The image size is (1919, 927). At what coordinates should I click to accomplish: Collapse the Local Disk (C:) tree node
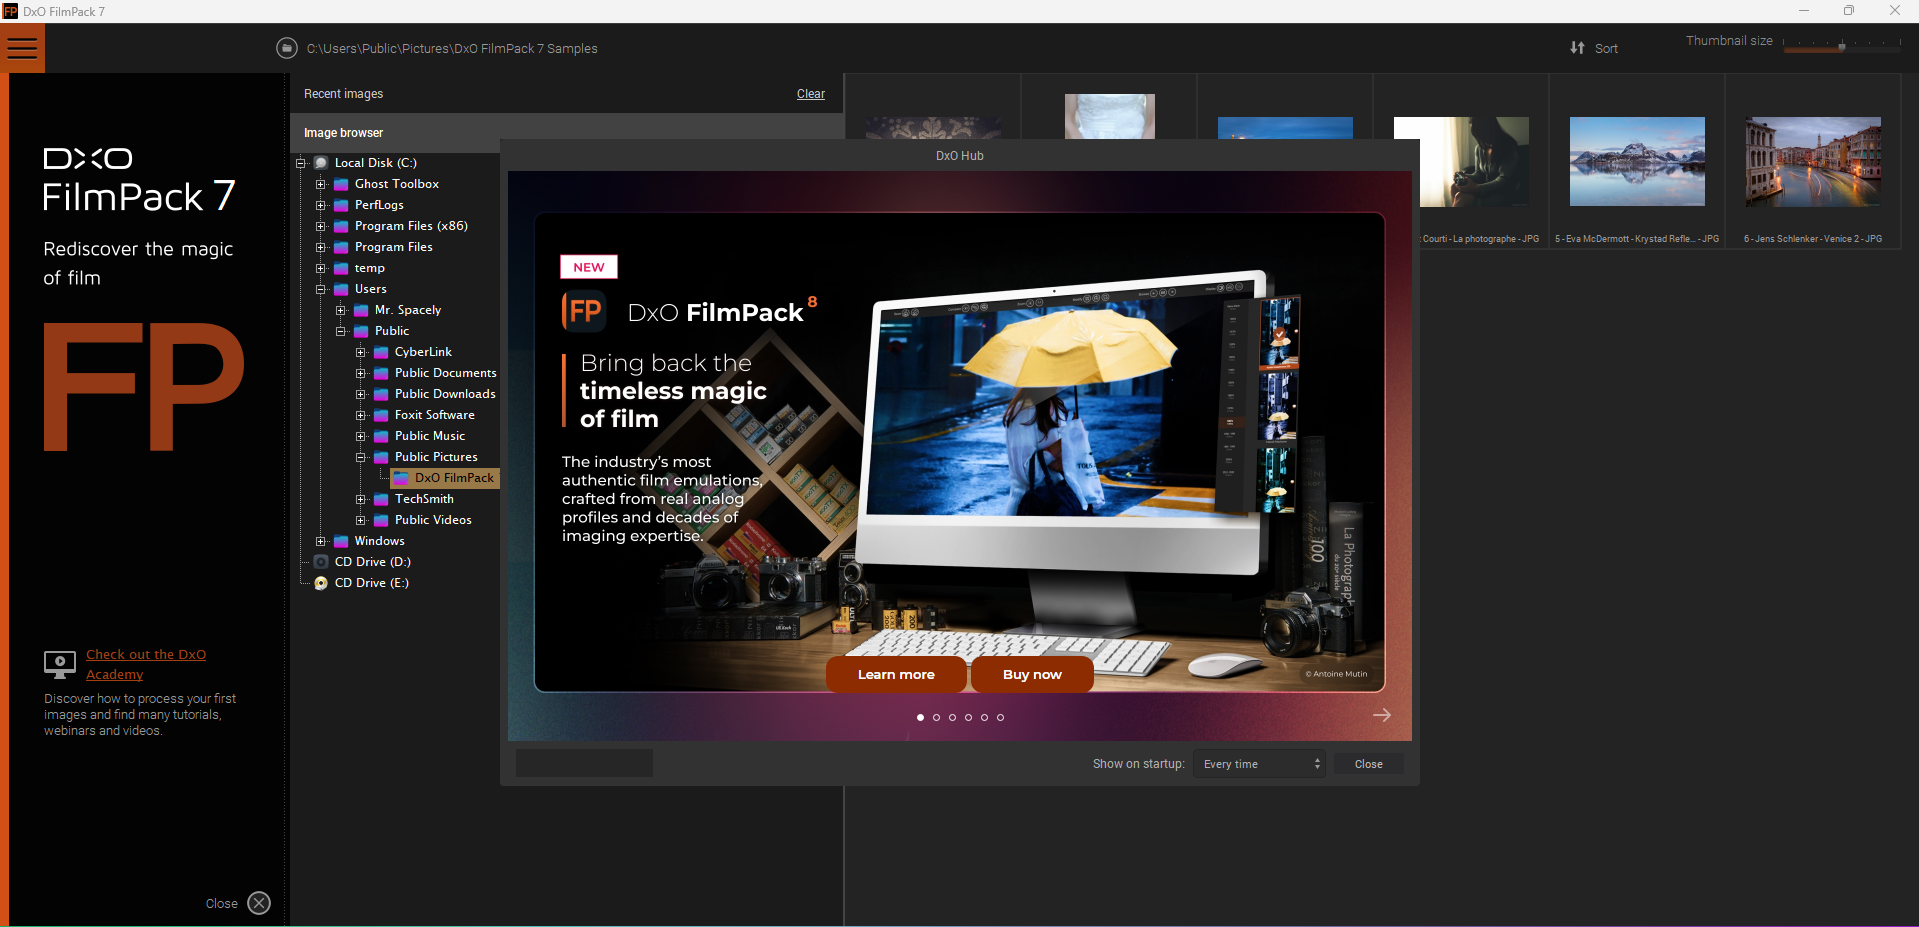tap(300, 163)
